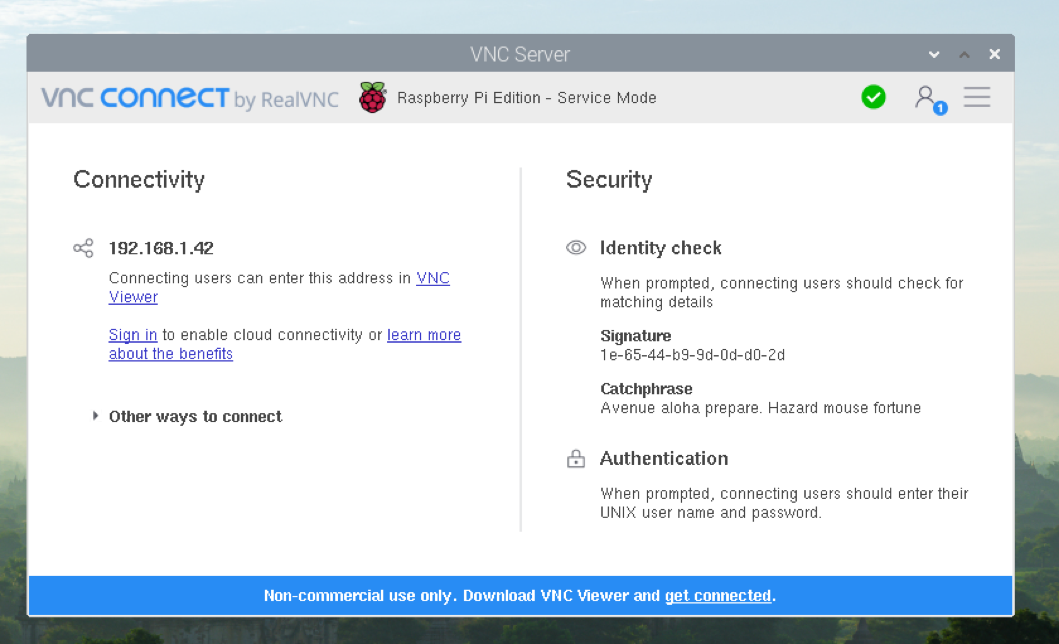
Task: Open learn more about the benefits
Action: coord(424,334)
